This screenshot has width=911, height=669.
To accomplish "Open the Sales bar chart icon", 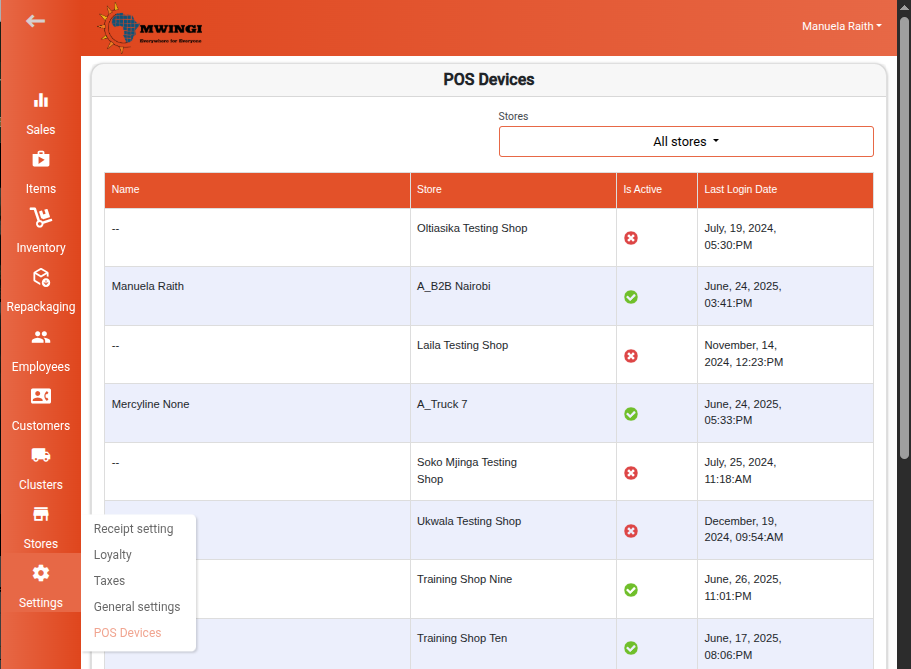I will [41, 101].
